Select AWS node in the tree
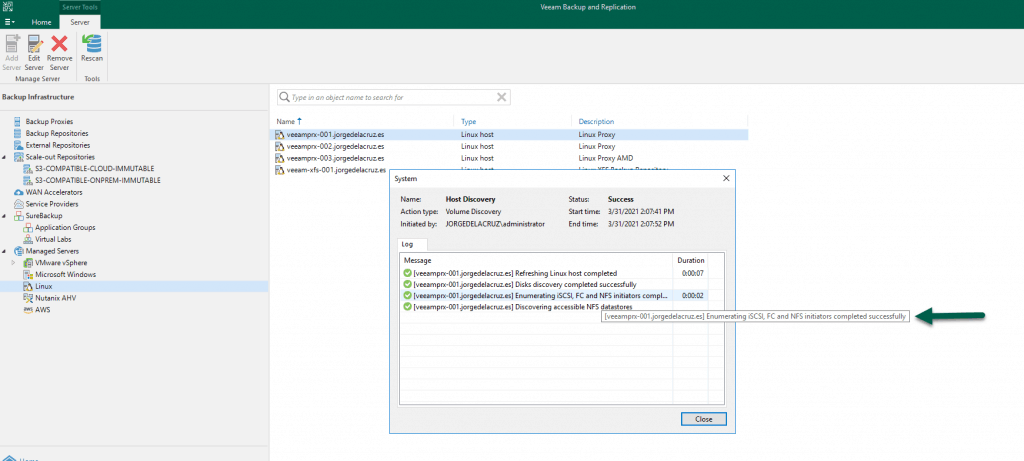The image size is (1024, 461). pos(42,310)
